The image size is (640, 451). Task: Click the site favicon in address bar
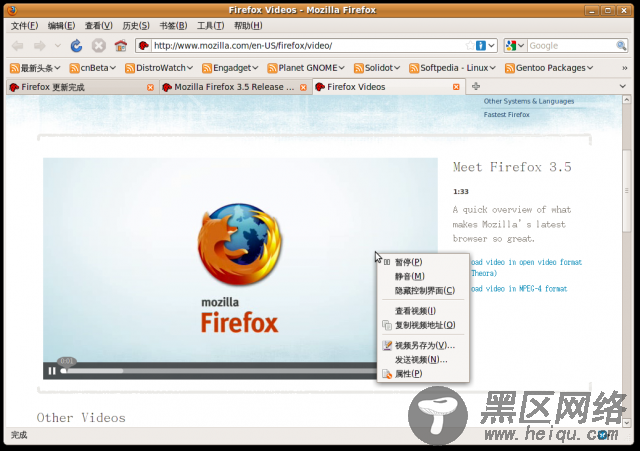point(143,46)
